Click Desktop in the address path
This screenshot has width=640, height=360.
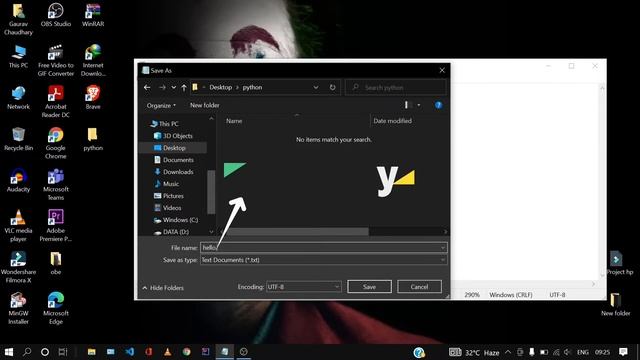point(220,87)
